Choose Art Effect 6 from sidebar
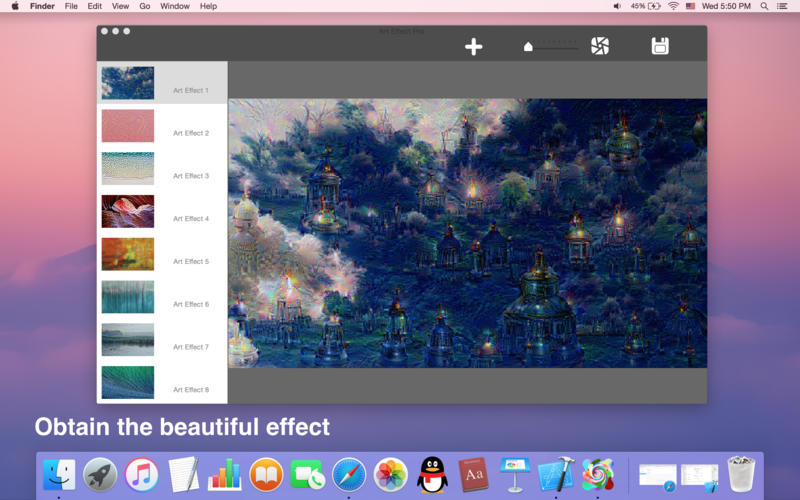The height and width of the screenshot is (500, 800). pyautogui.click(x=128, y=297)
